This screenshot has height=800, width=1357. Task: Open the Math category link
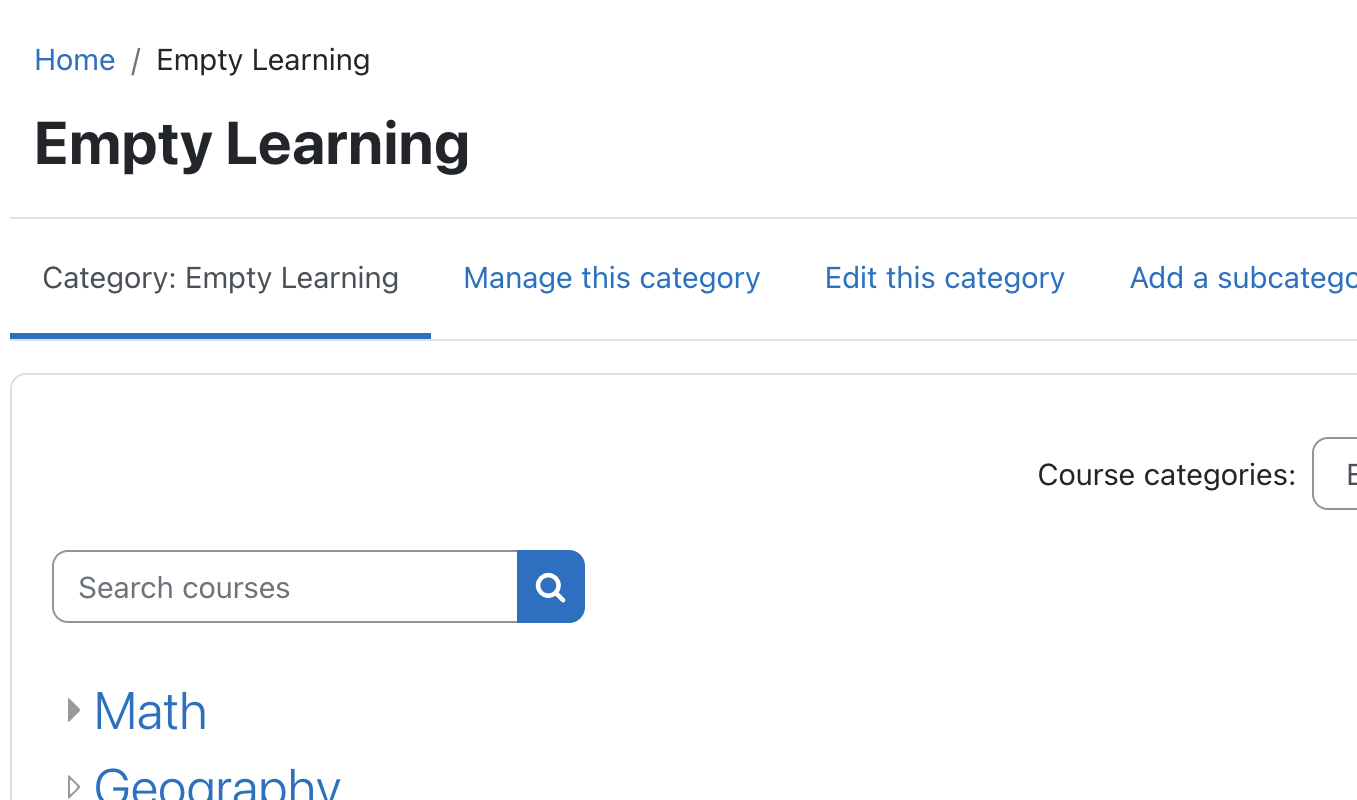pyautogui.click(x=151, y=711)
